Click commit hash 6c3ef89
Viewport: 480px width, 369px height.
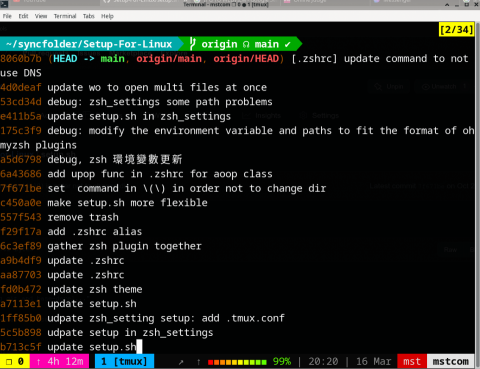tap(21, 246)
